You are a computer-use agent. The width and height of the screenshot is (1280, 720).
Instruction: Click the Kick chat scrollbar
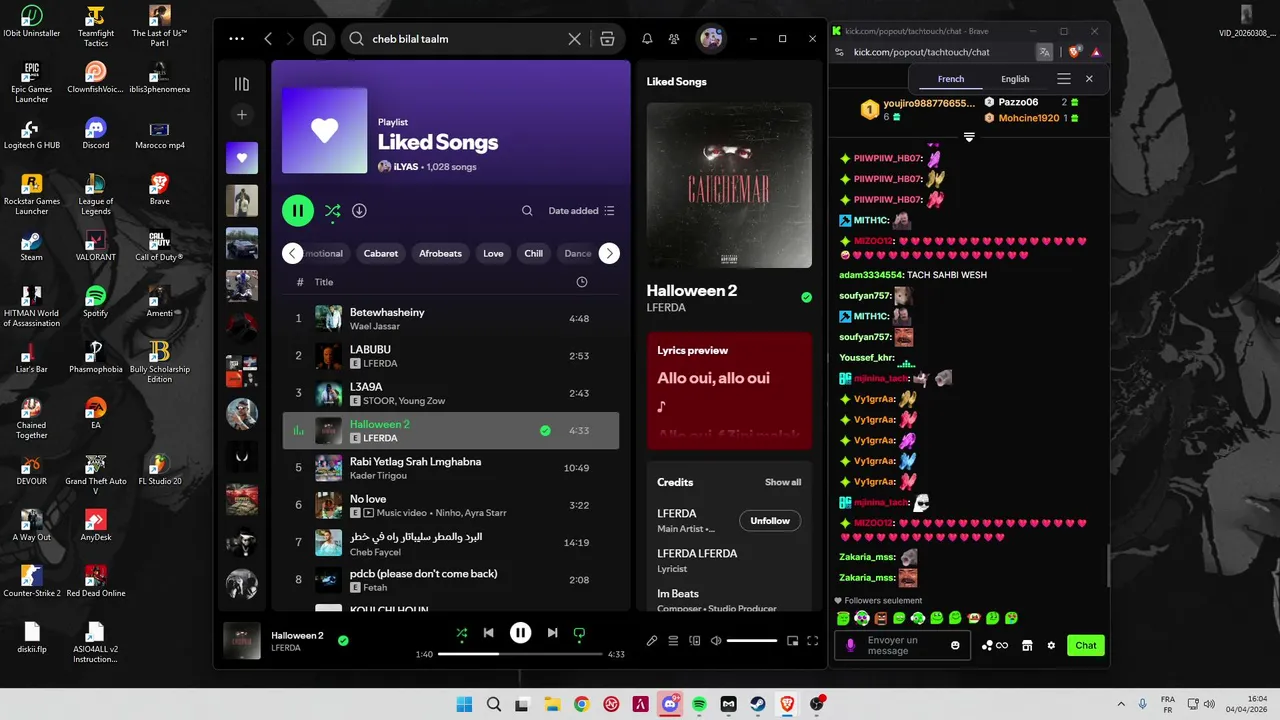click(1106, 566)
